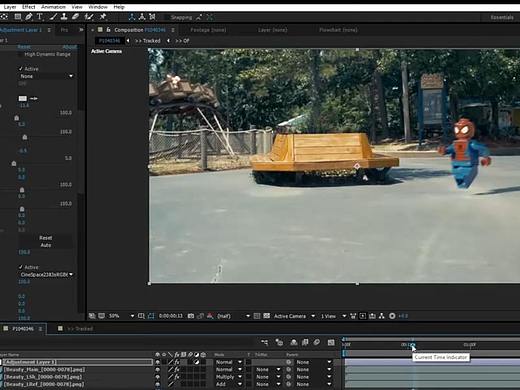The height and width of the screenshot is (390, 520).
Task: Click the Auto button in effect panel
Action: 46,245
